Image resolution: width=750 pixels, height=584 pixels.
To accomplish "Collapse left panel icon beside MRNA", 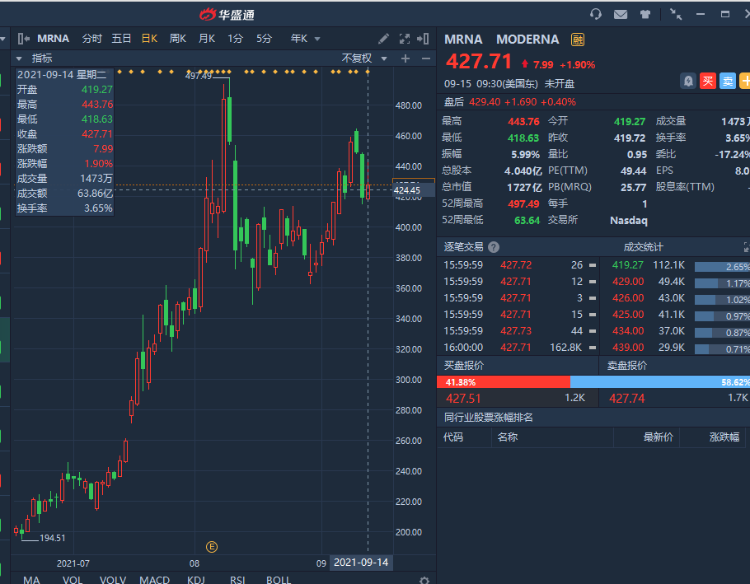I will (x=23, y=39).
